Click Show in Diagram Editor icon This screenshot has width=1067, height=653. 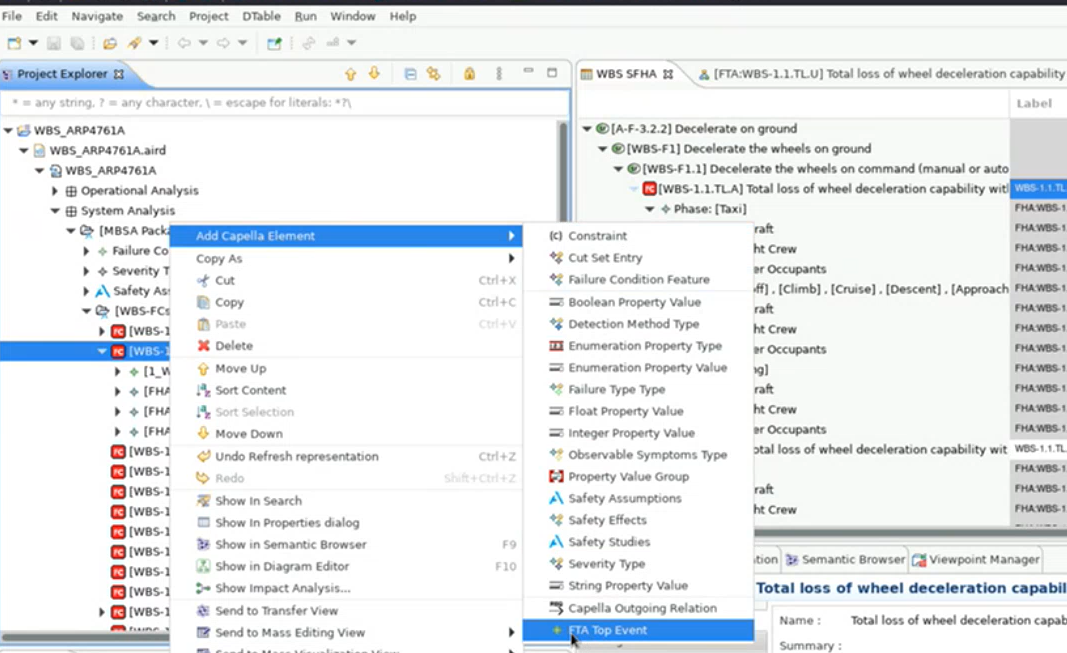pos(203,566)
